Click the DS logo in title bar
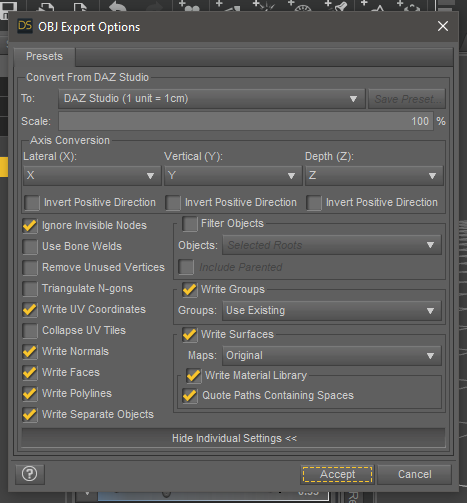The image size is (467, 503). (25, 26)
